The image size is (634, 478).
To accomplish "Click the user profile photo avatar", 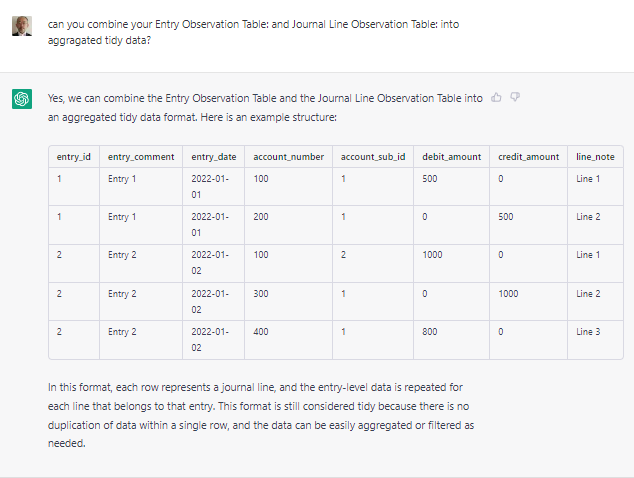I will [x=22, y=26].
